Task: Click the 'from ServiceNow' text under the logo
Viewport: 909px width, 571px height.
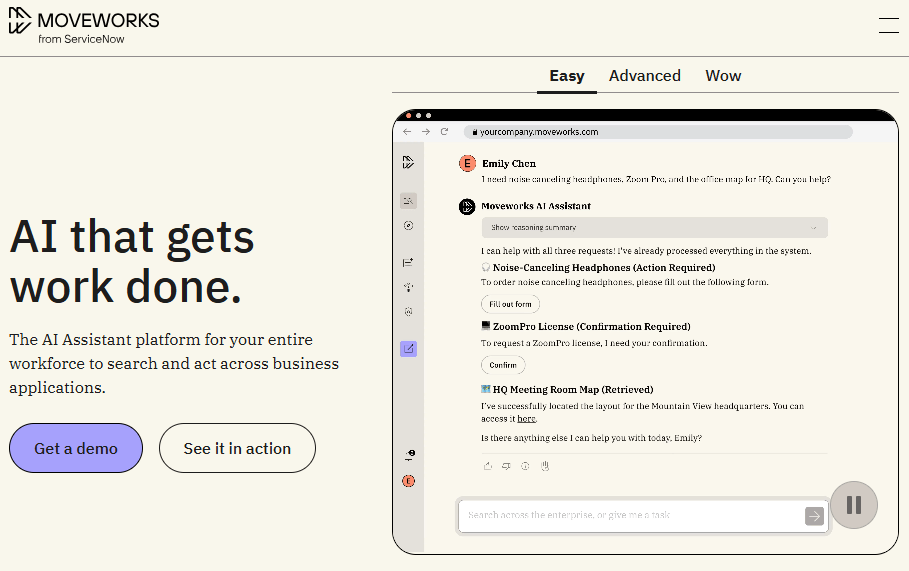Action: tap(81, 39)
